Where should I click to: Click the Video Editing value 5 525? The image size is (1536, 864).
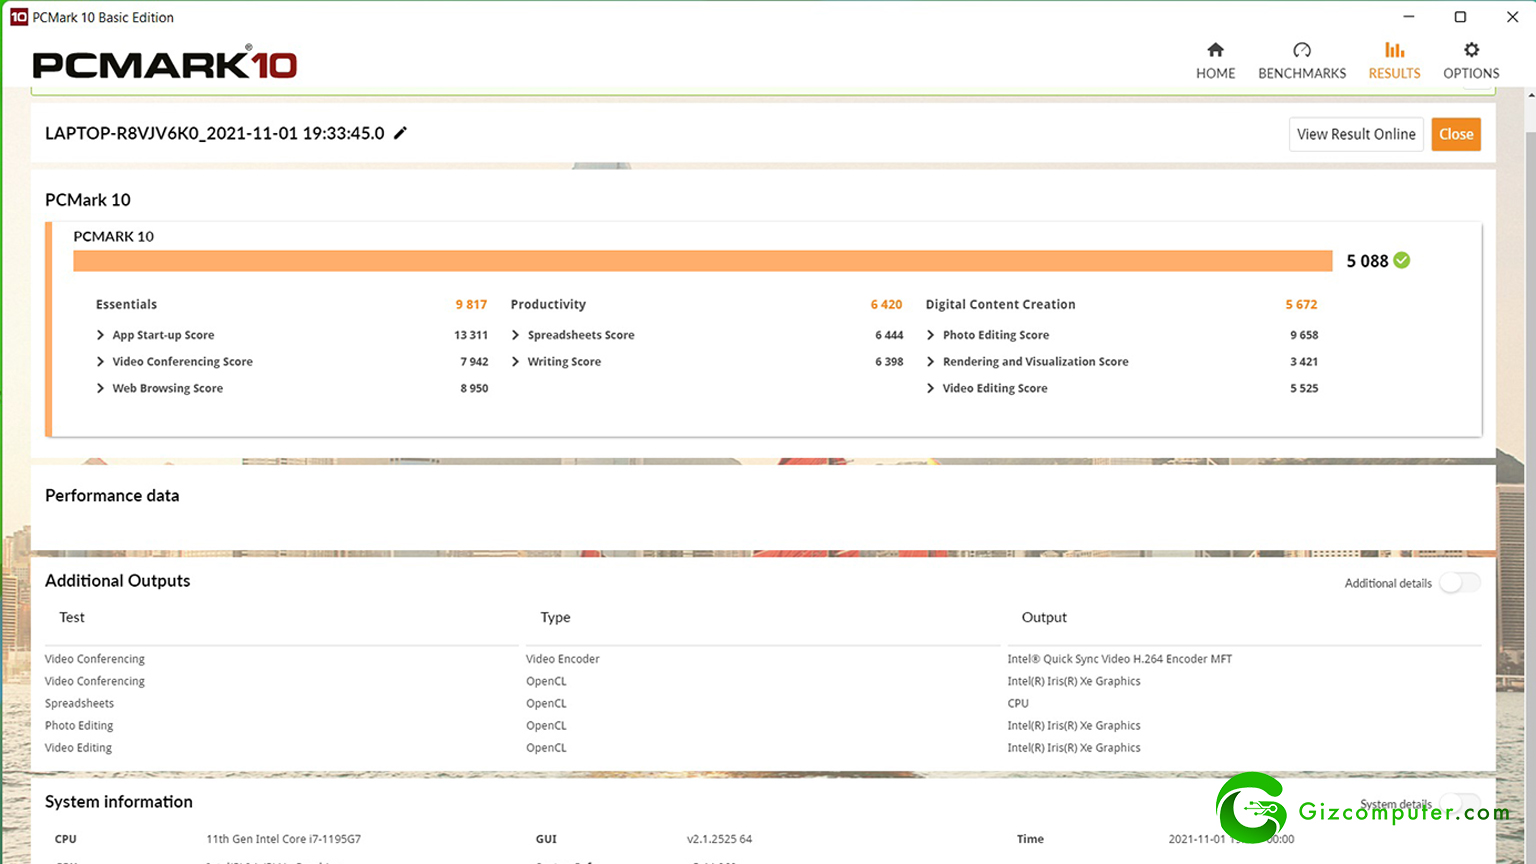click(x=1304, y=388)
